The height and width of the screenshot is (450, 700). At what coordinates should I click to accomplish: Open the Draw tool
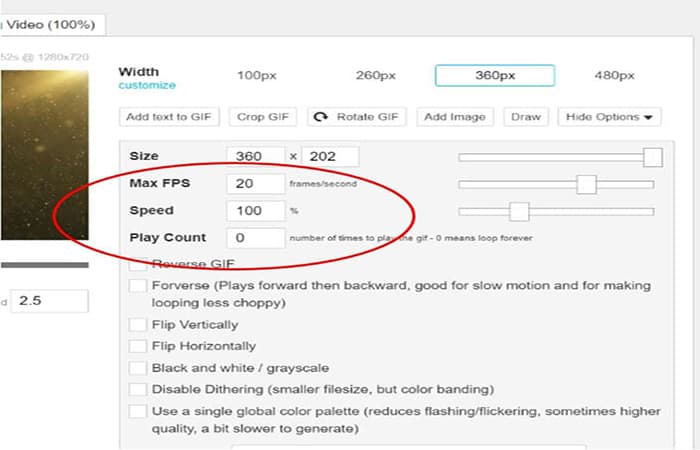526,117
